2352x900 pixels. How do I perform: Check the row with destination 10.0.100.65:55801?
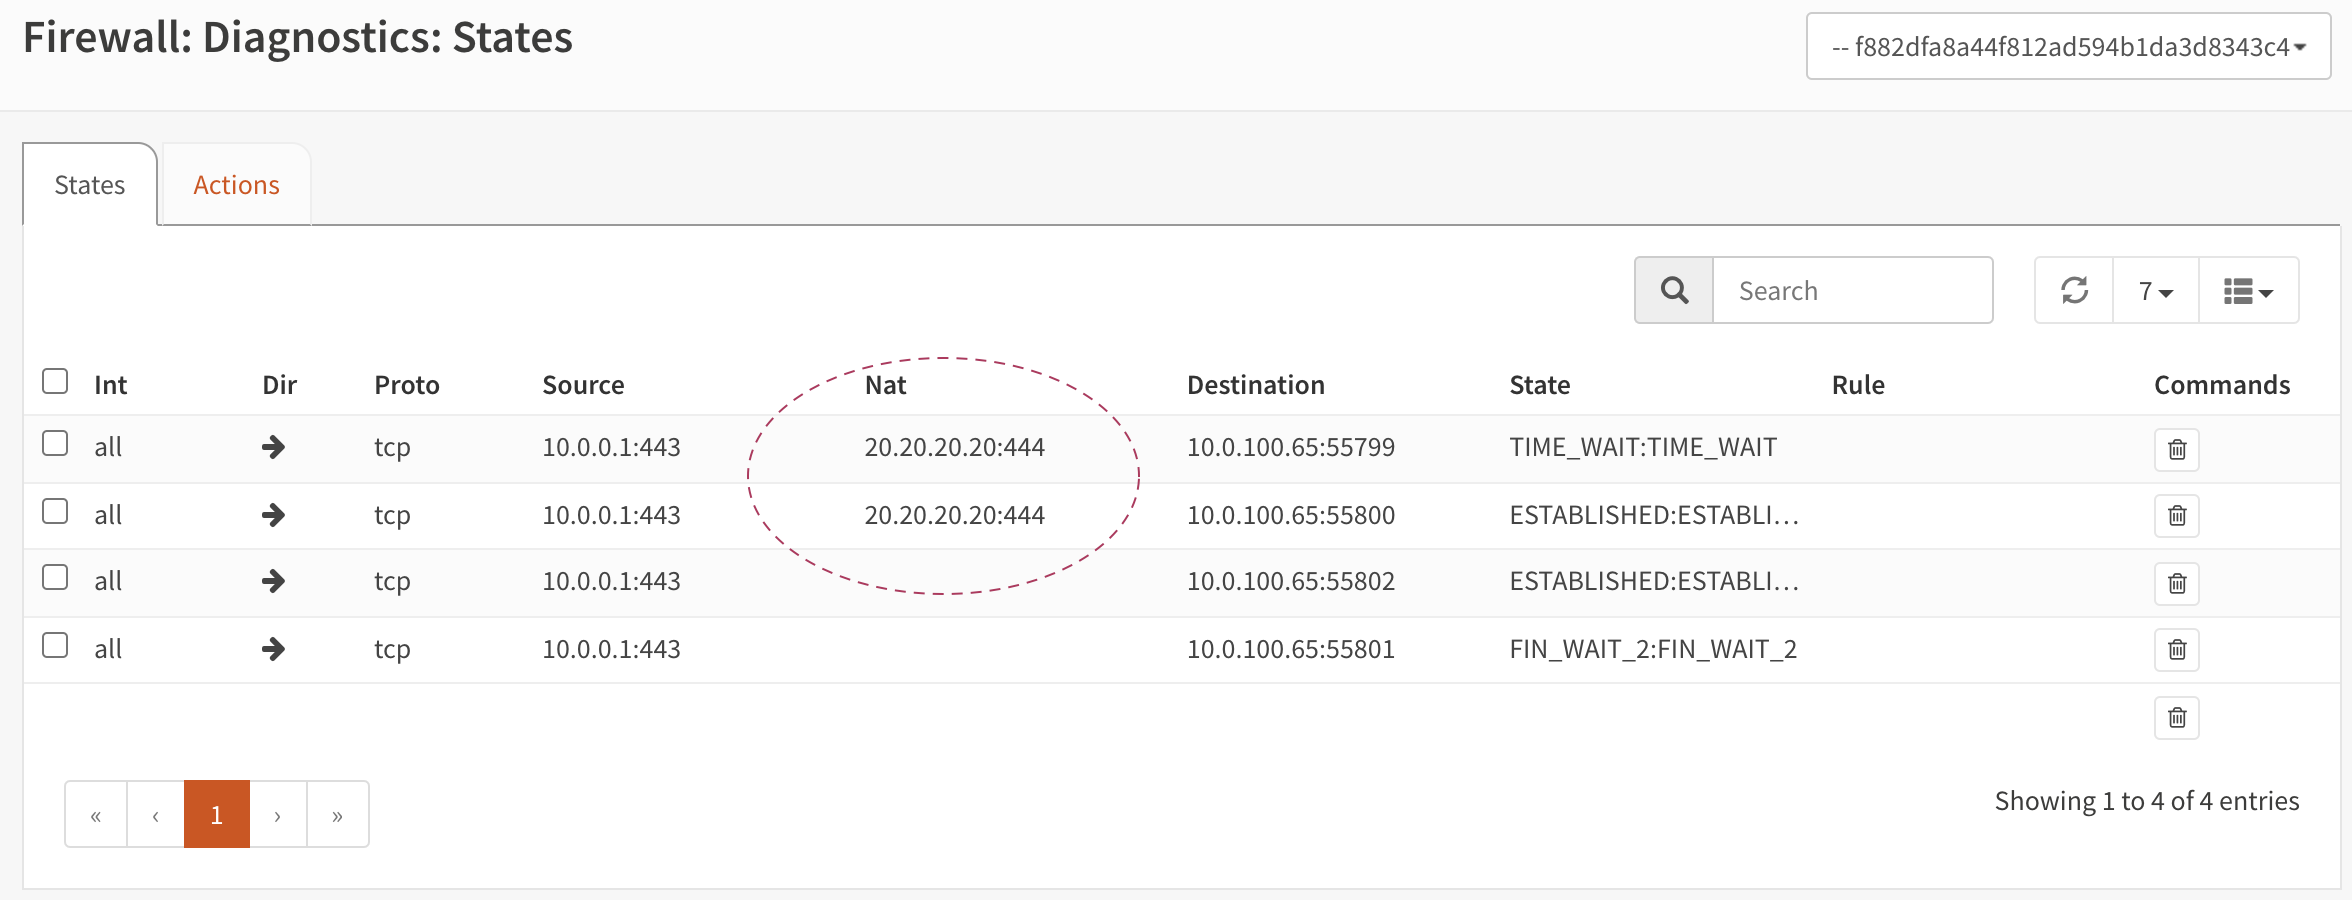click(x=55, y=645)
